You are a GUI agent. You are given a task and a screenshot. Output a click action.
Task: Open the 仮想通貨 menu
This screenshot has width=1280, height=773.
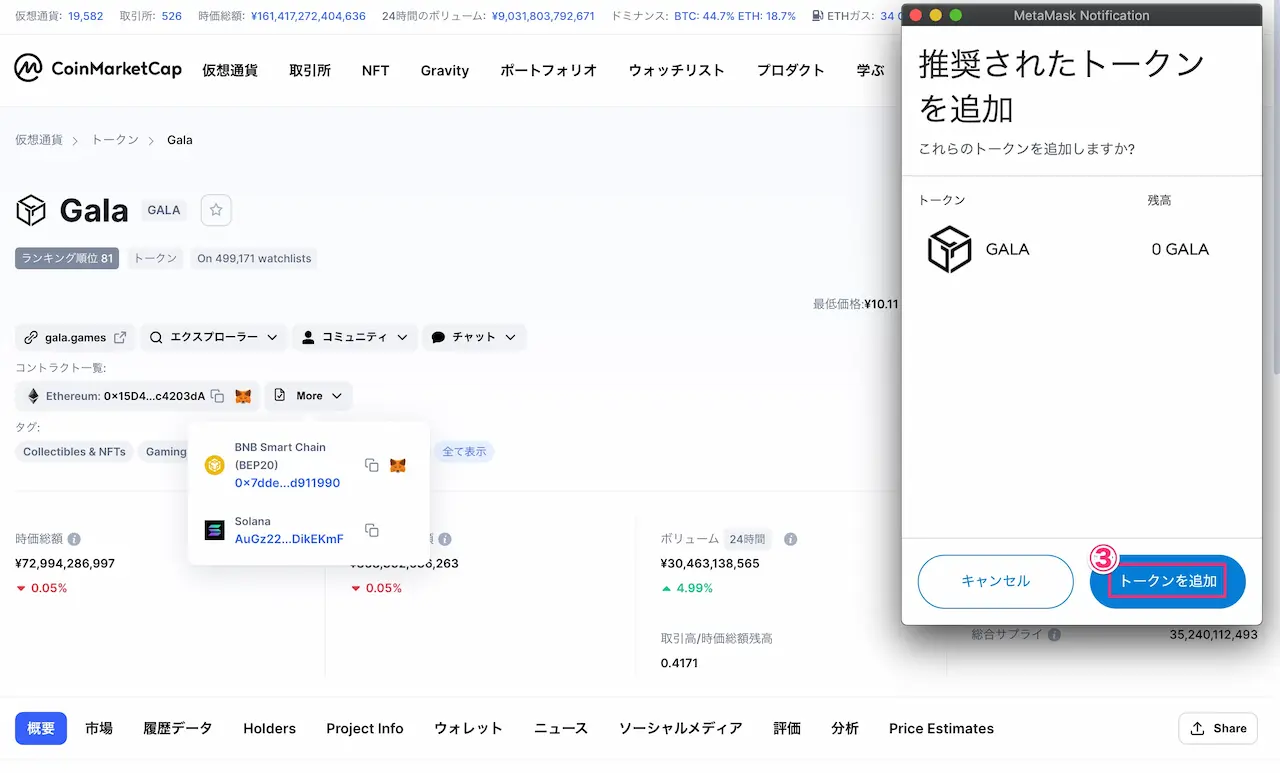tap(230, 70)
